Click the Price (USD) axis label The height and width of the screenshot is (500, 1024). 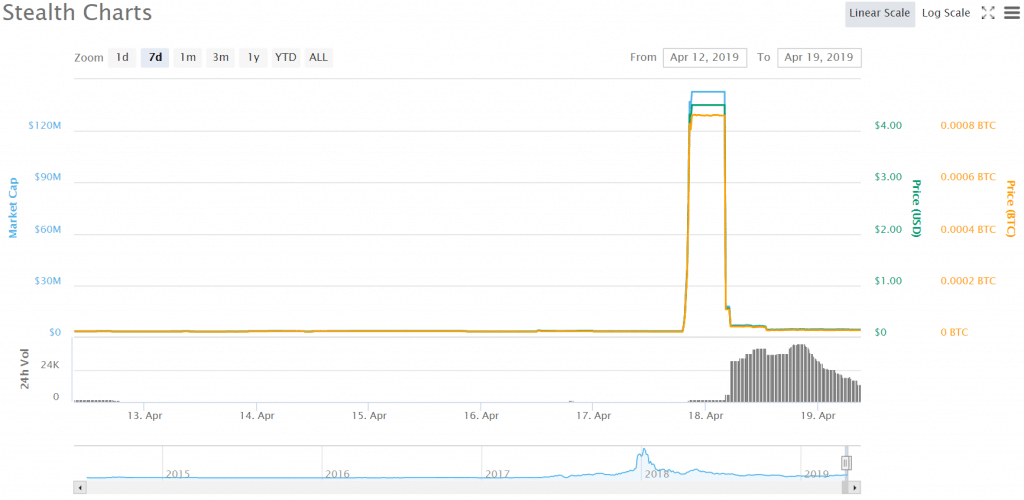915,208
